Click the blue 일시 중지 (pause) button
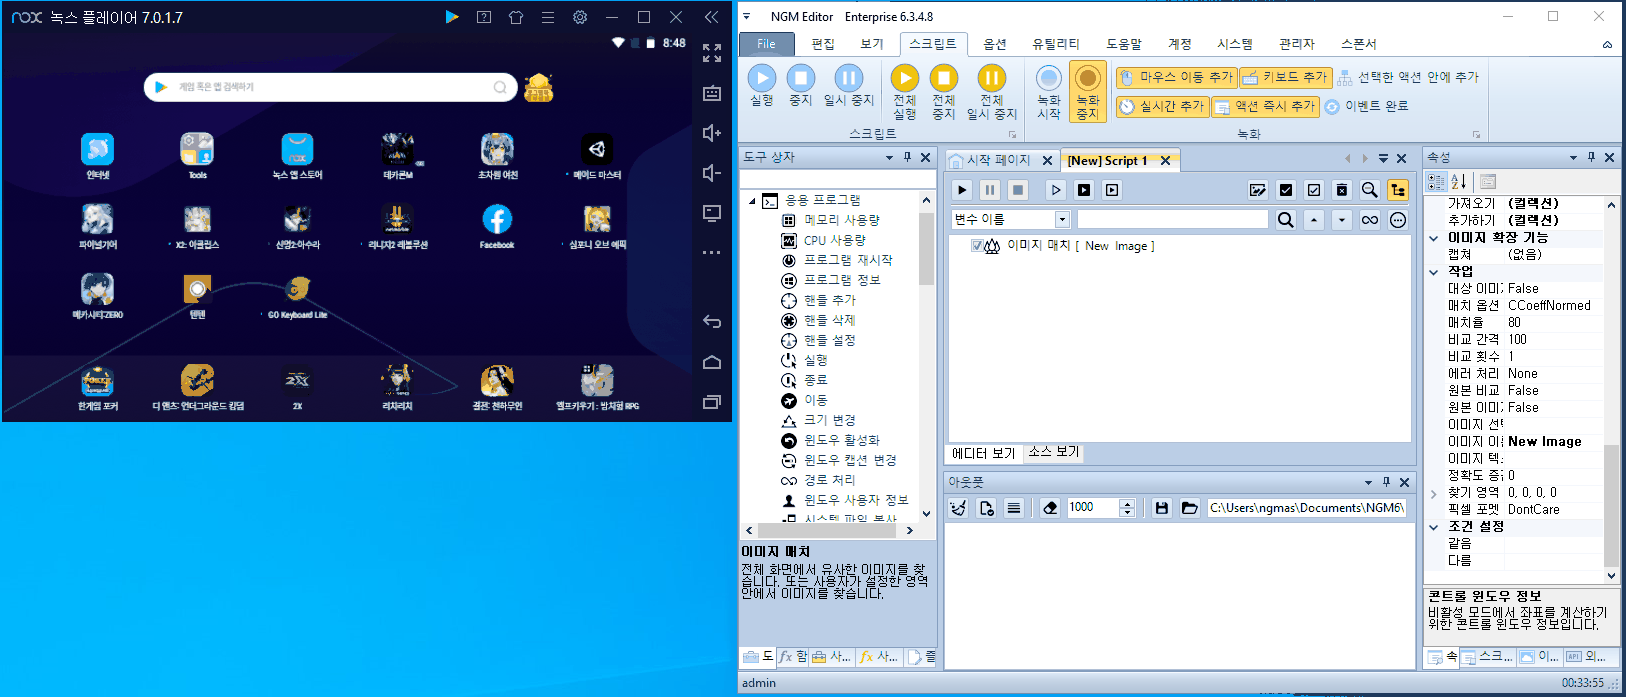Viewport: 1626px width, 697px height. click(x=848, y=86)
